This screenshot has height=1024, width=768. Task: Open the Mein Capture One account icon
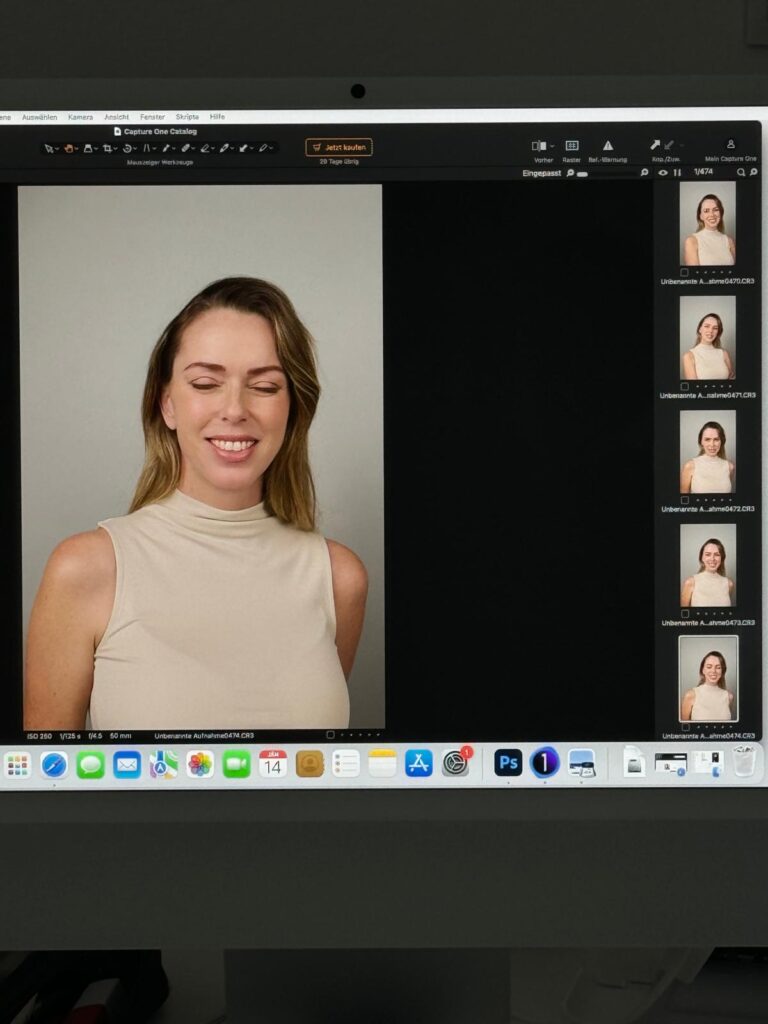tap(731, 145)
